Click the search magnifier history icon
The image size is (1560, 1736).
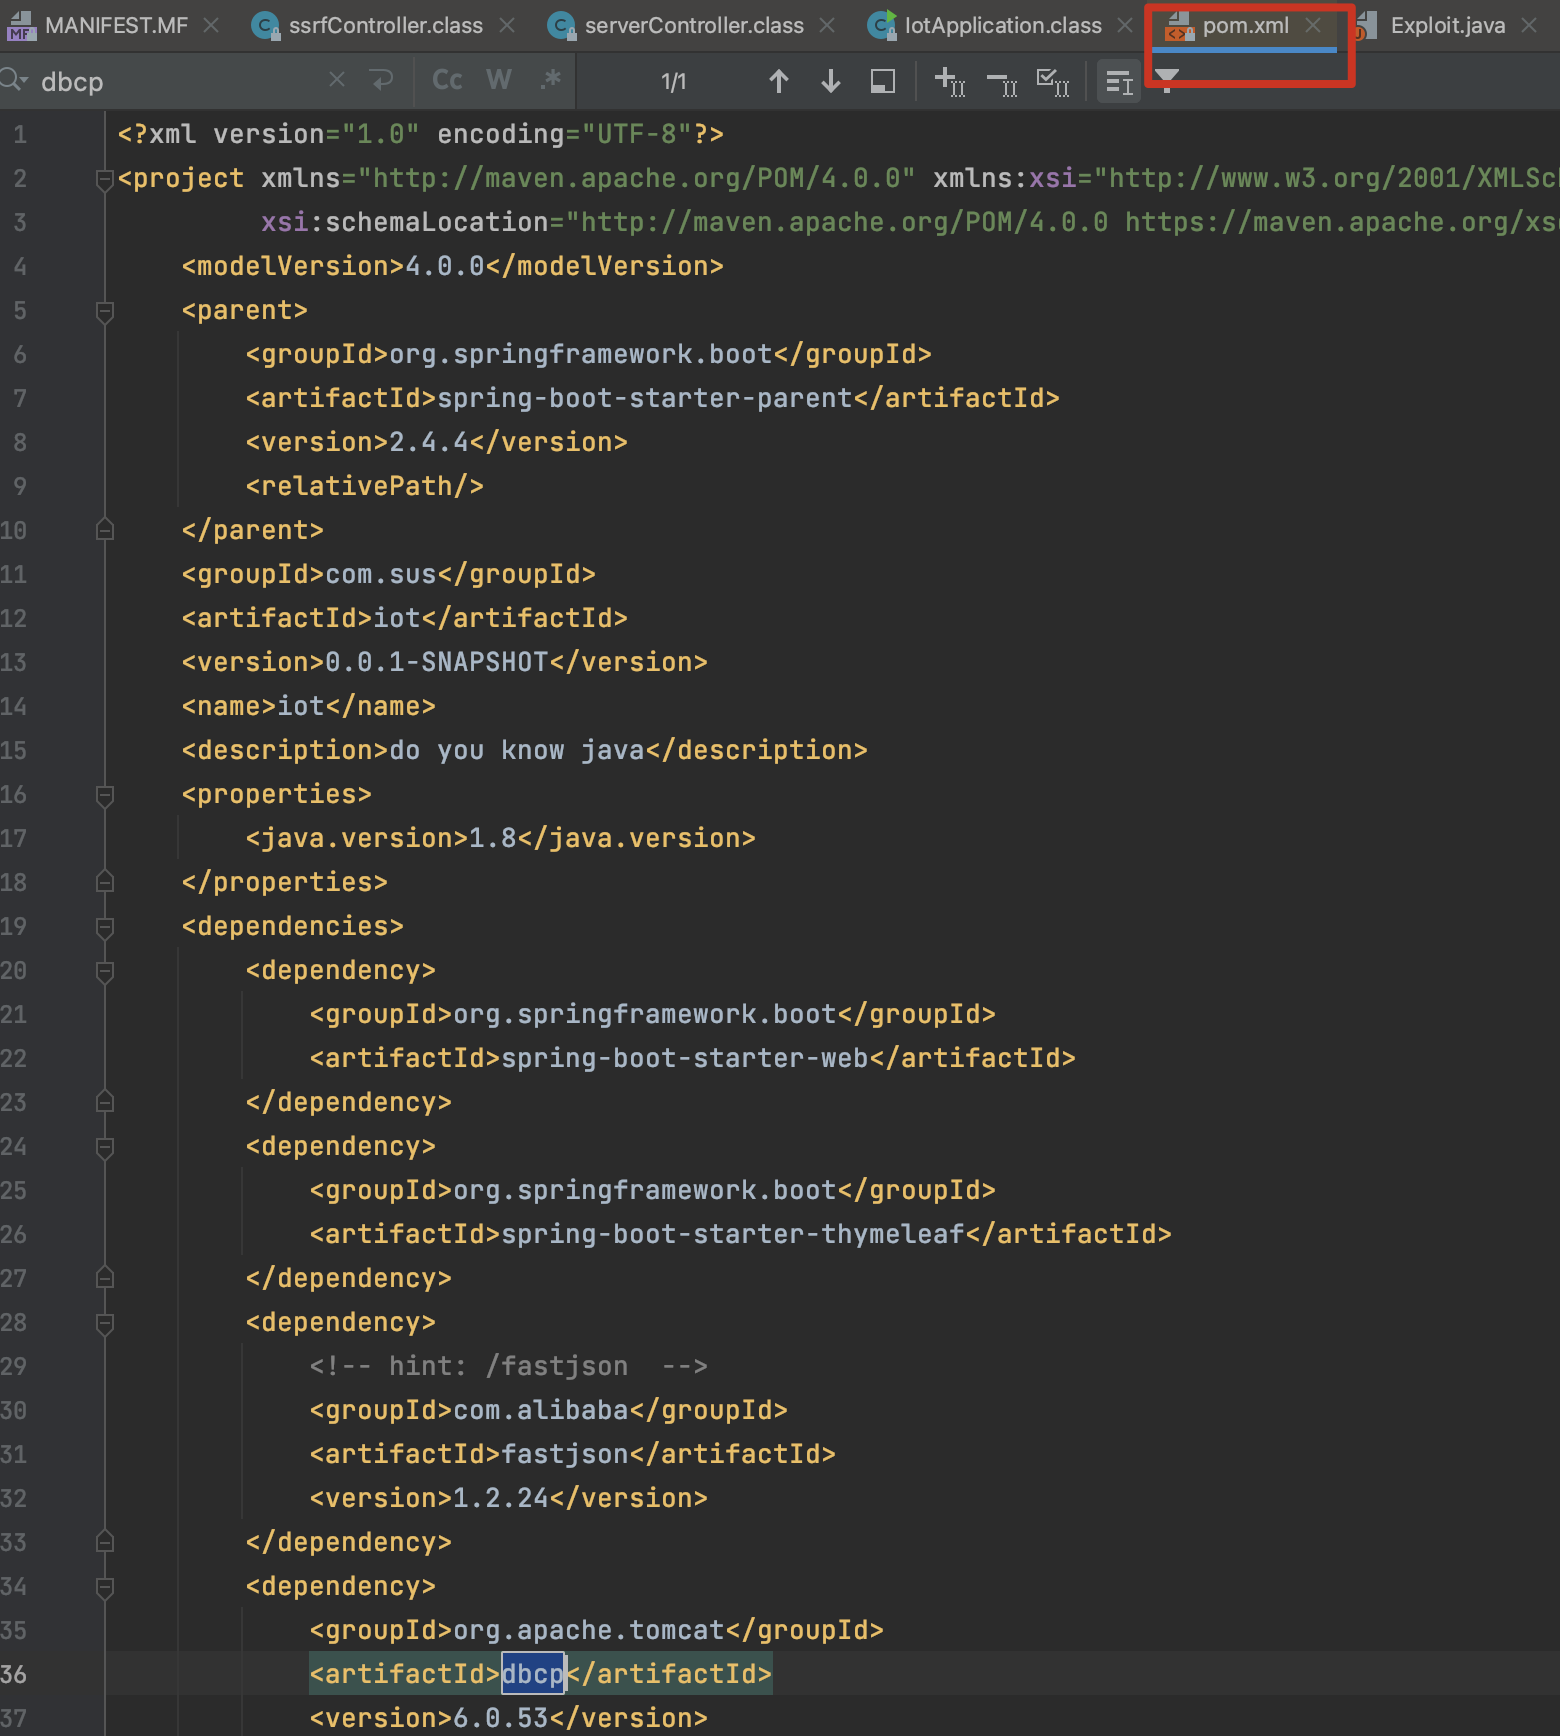14,80
